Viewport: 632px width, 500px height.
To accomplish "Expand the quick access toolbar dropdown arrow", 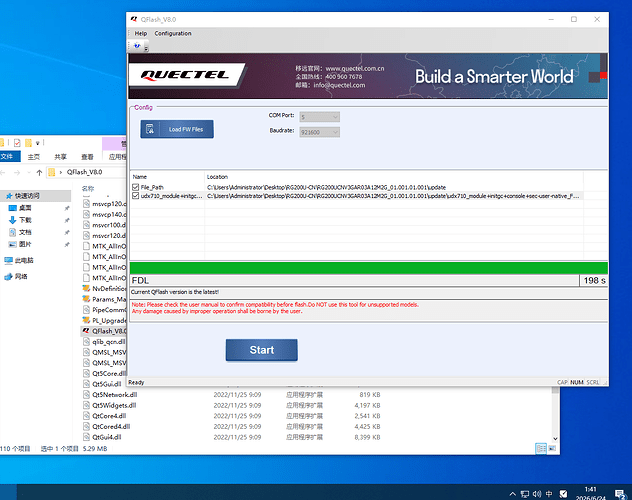I will point(37,143).
